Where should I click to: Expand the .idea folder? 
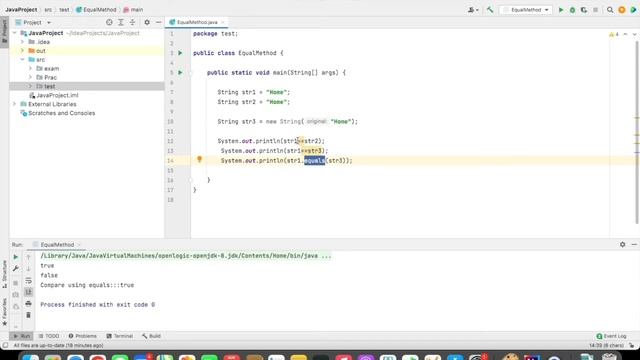(22, 42)
